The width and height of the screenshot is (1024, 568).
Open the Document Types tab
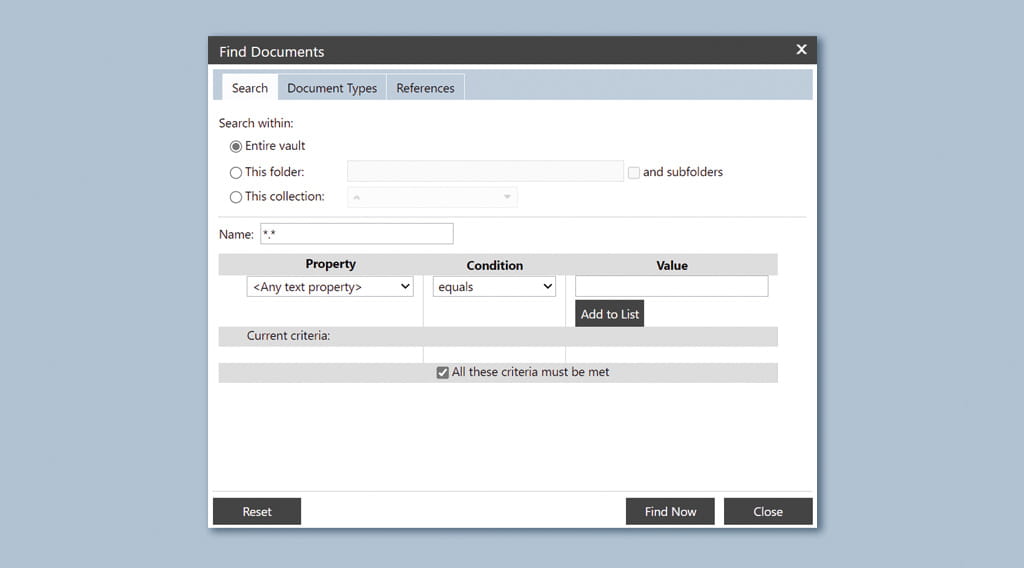pyautogui.click(x=332, y=88)
